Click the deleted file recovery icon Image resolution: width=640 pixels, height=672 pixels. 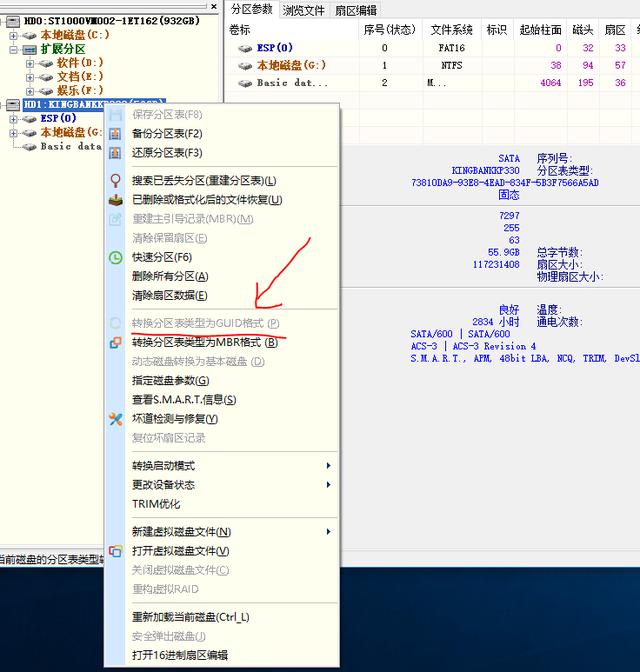(115, 200)
